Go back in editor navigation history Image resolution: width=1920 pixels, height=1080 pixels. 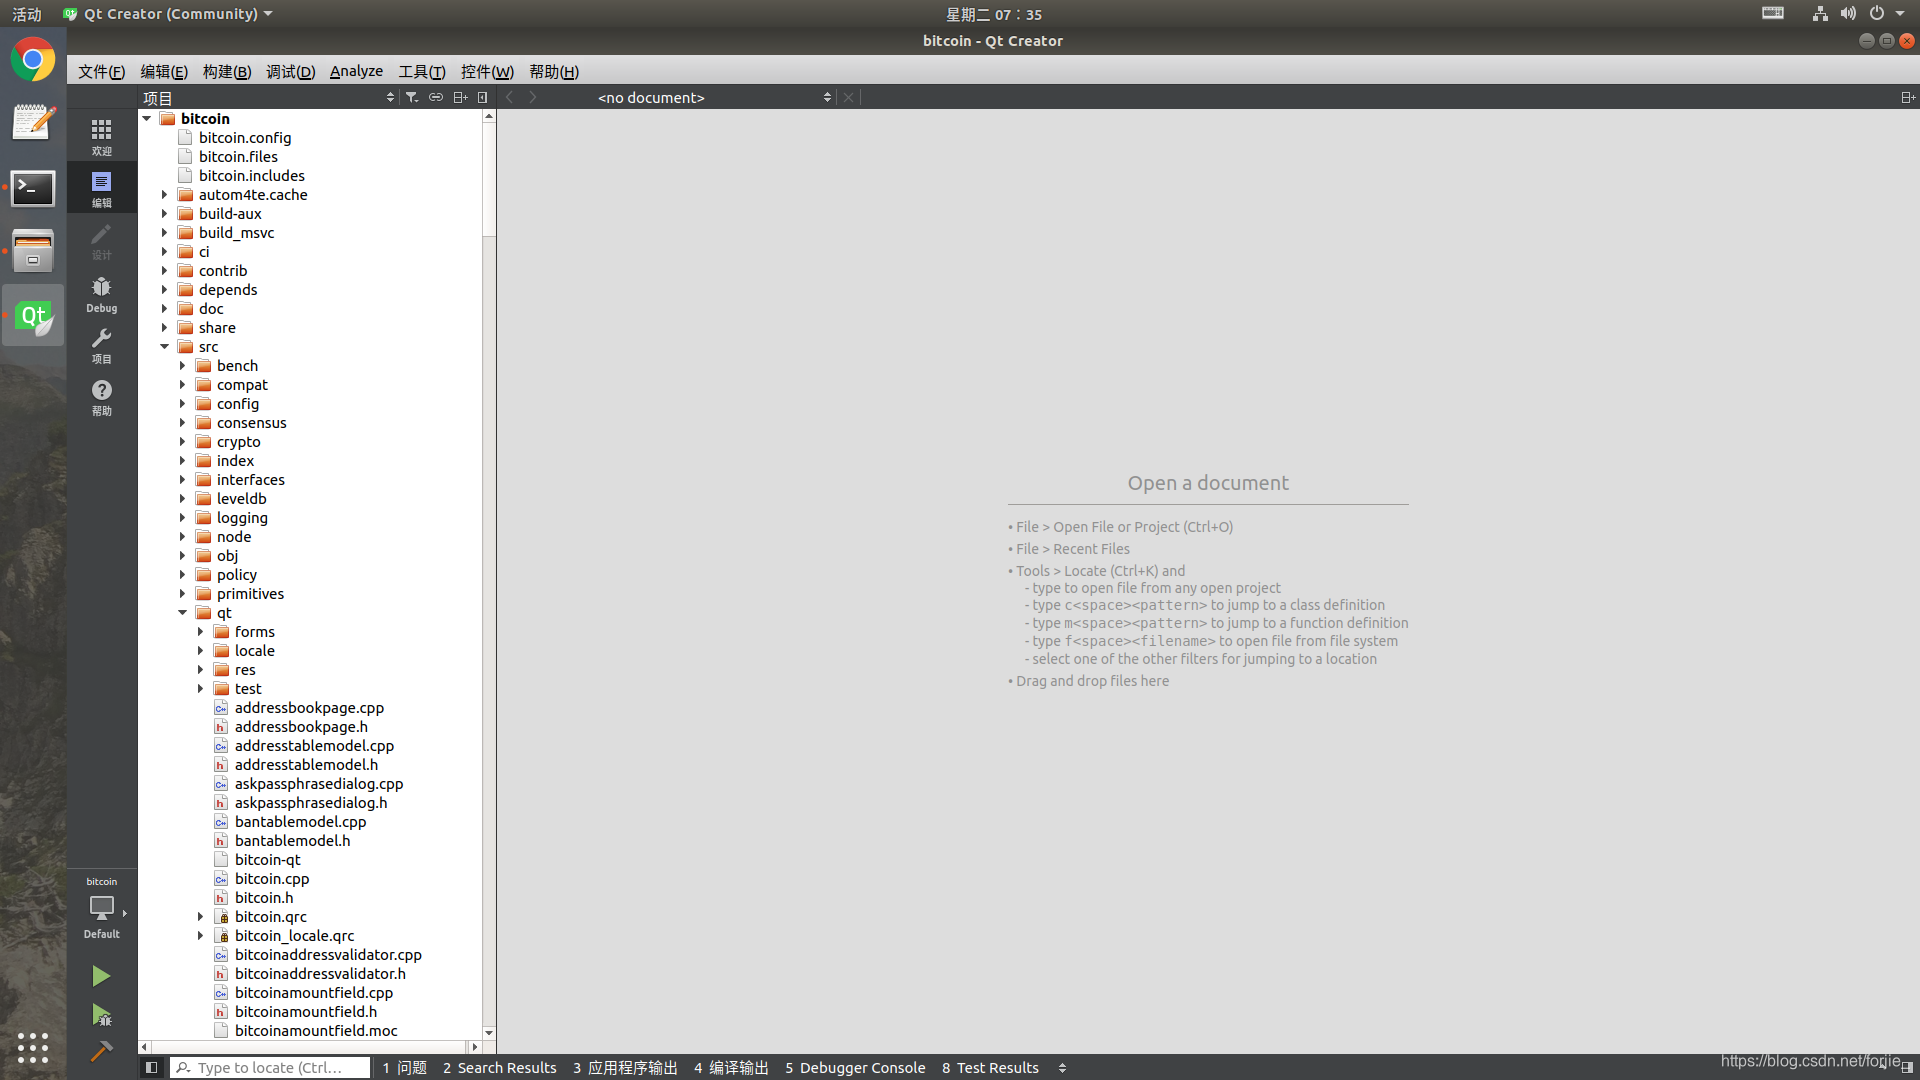pos(510,97)
